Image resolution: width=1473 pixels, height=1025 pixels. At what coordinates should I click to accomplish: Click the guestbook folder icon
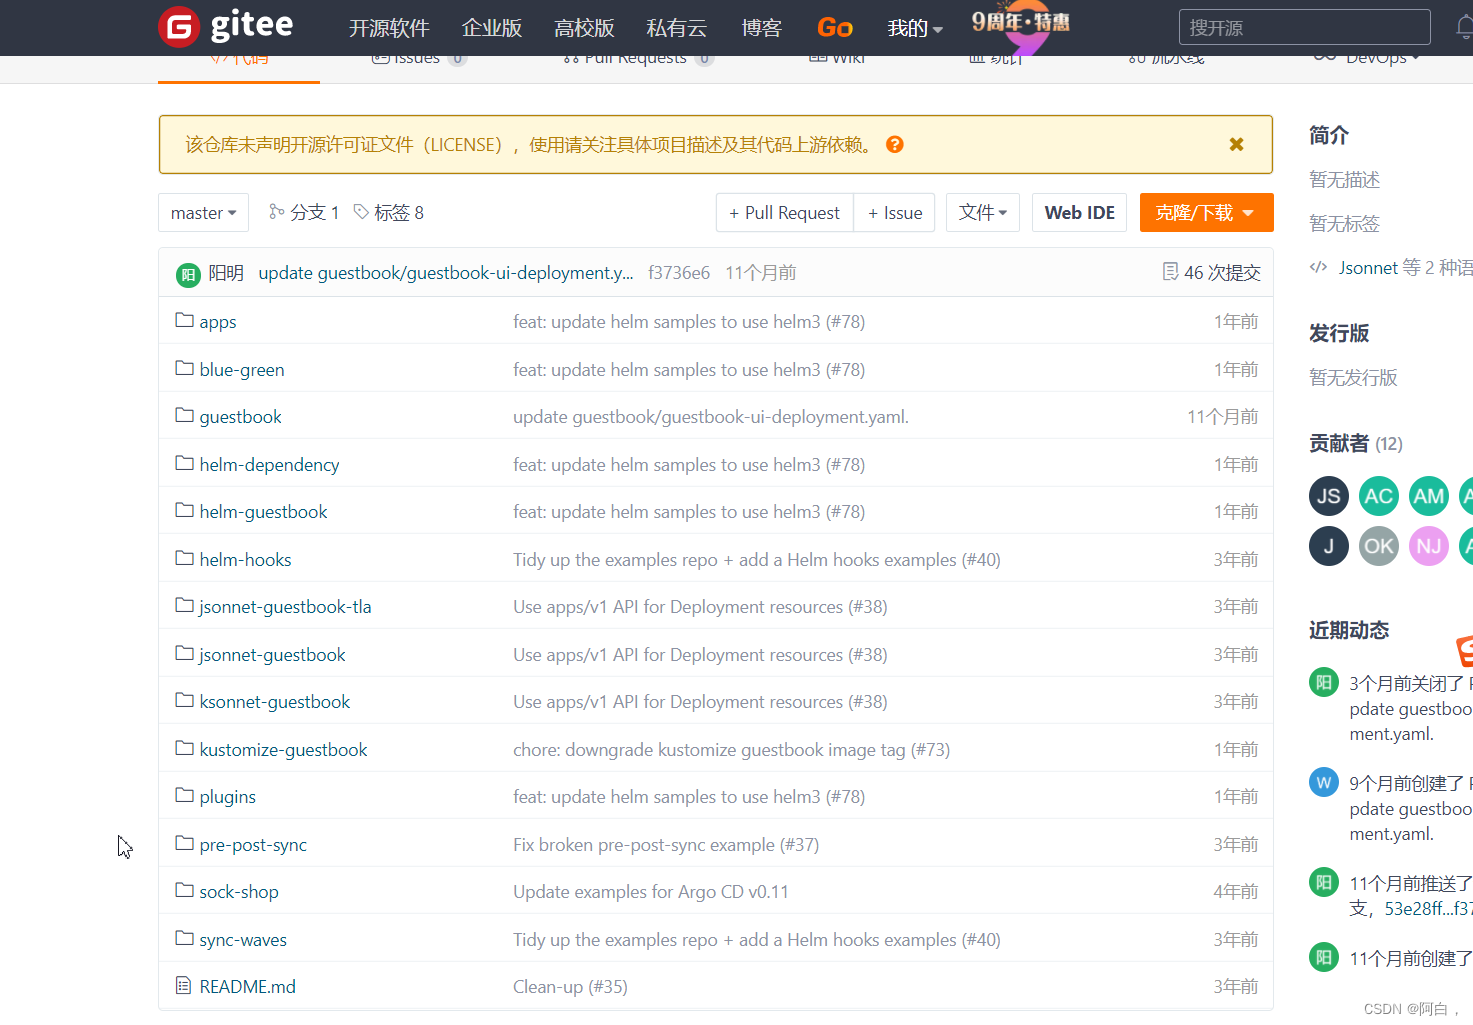click(x=184, y=415)
